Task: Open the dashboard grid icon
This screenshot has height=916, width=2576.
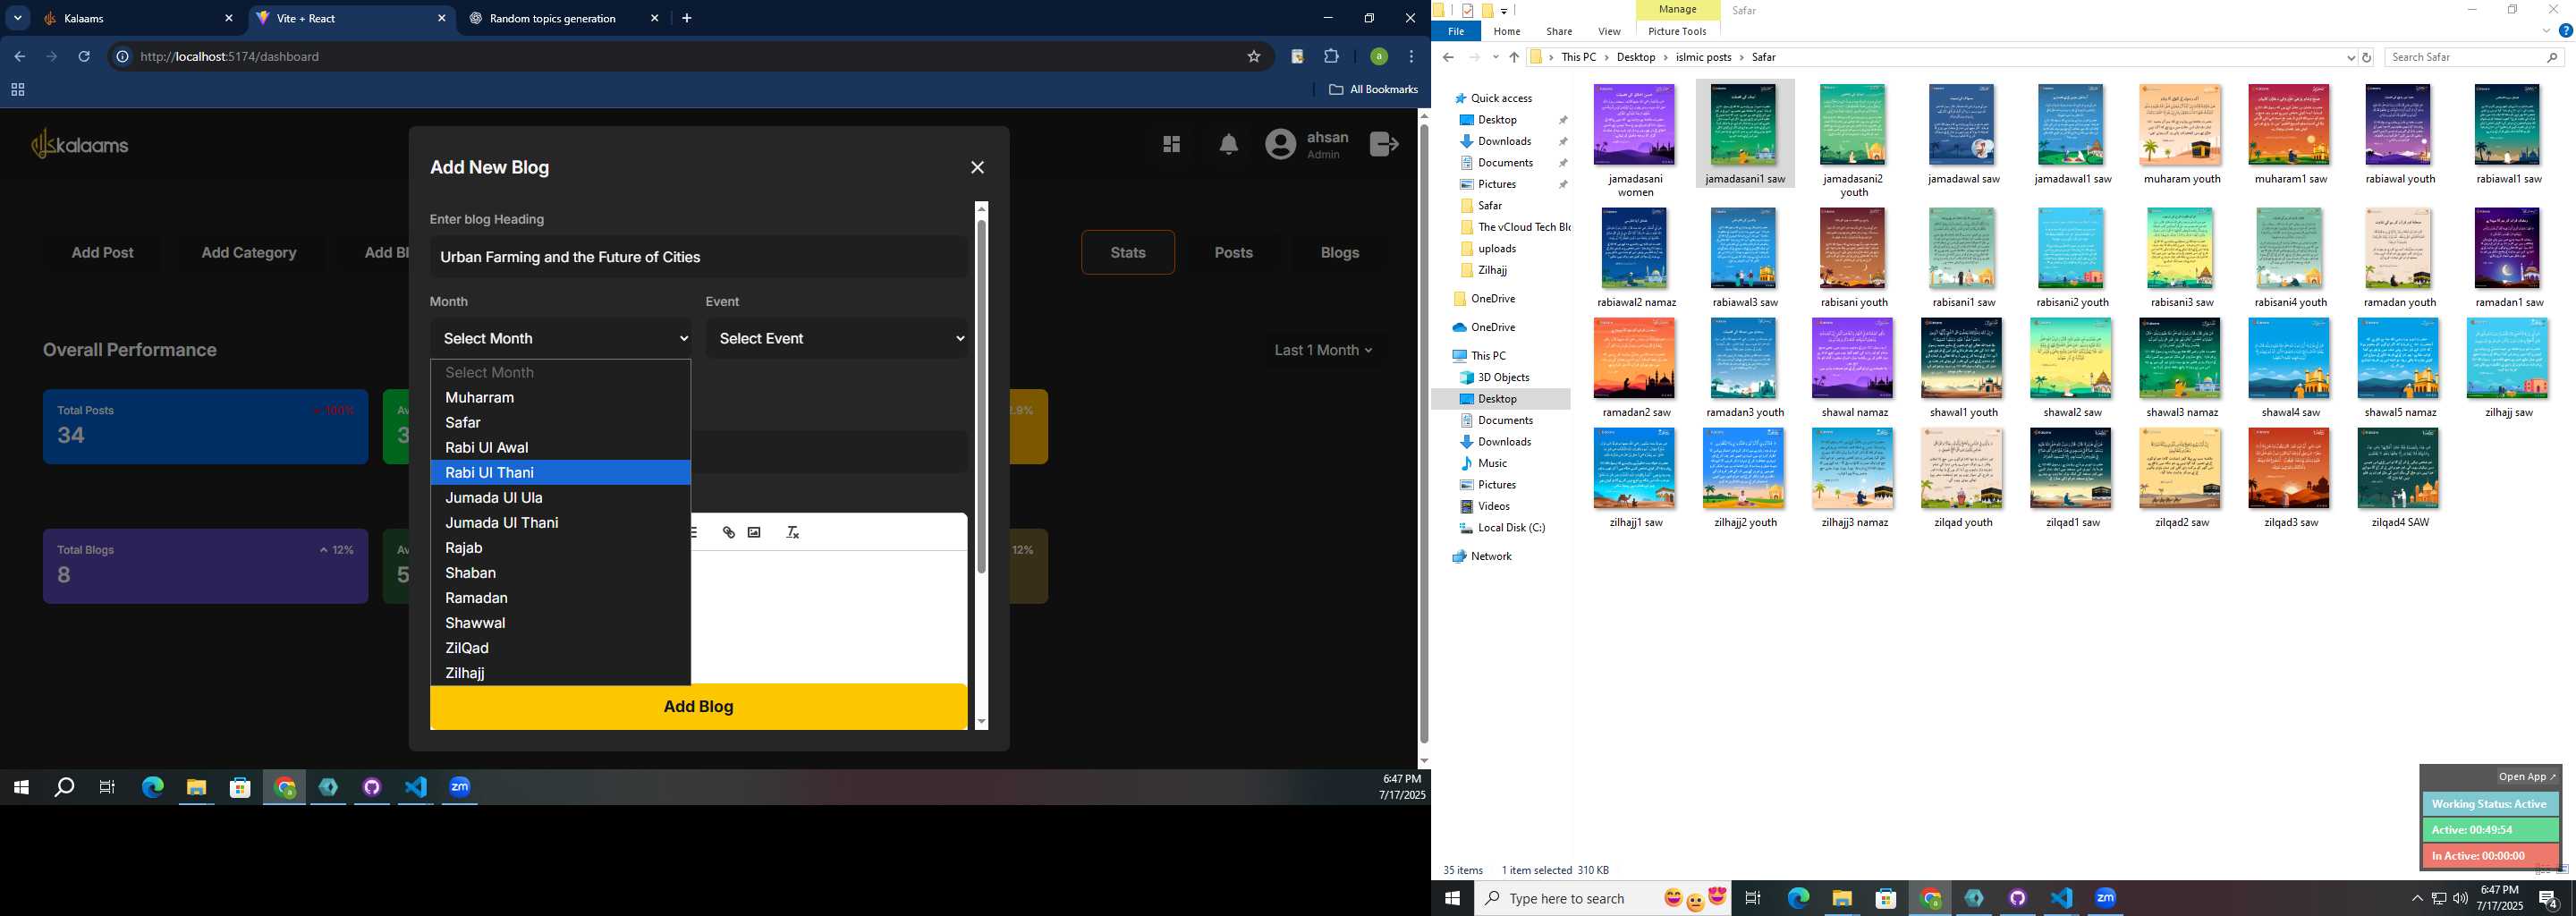Action: (x=1171, y=145)
